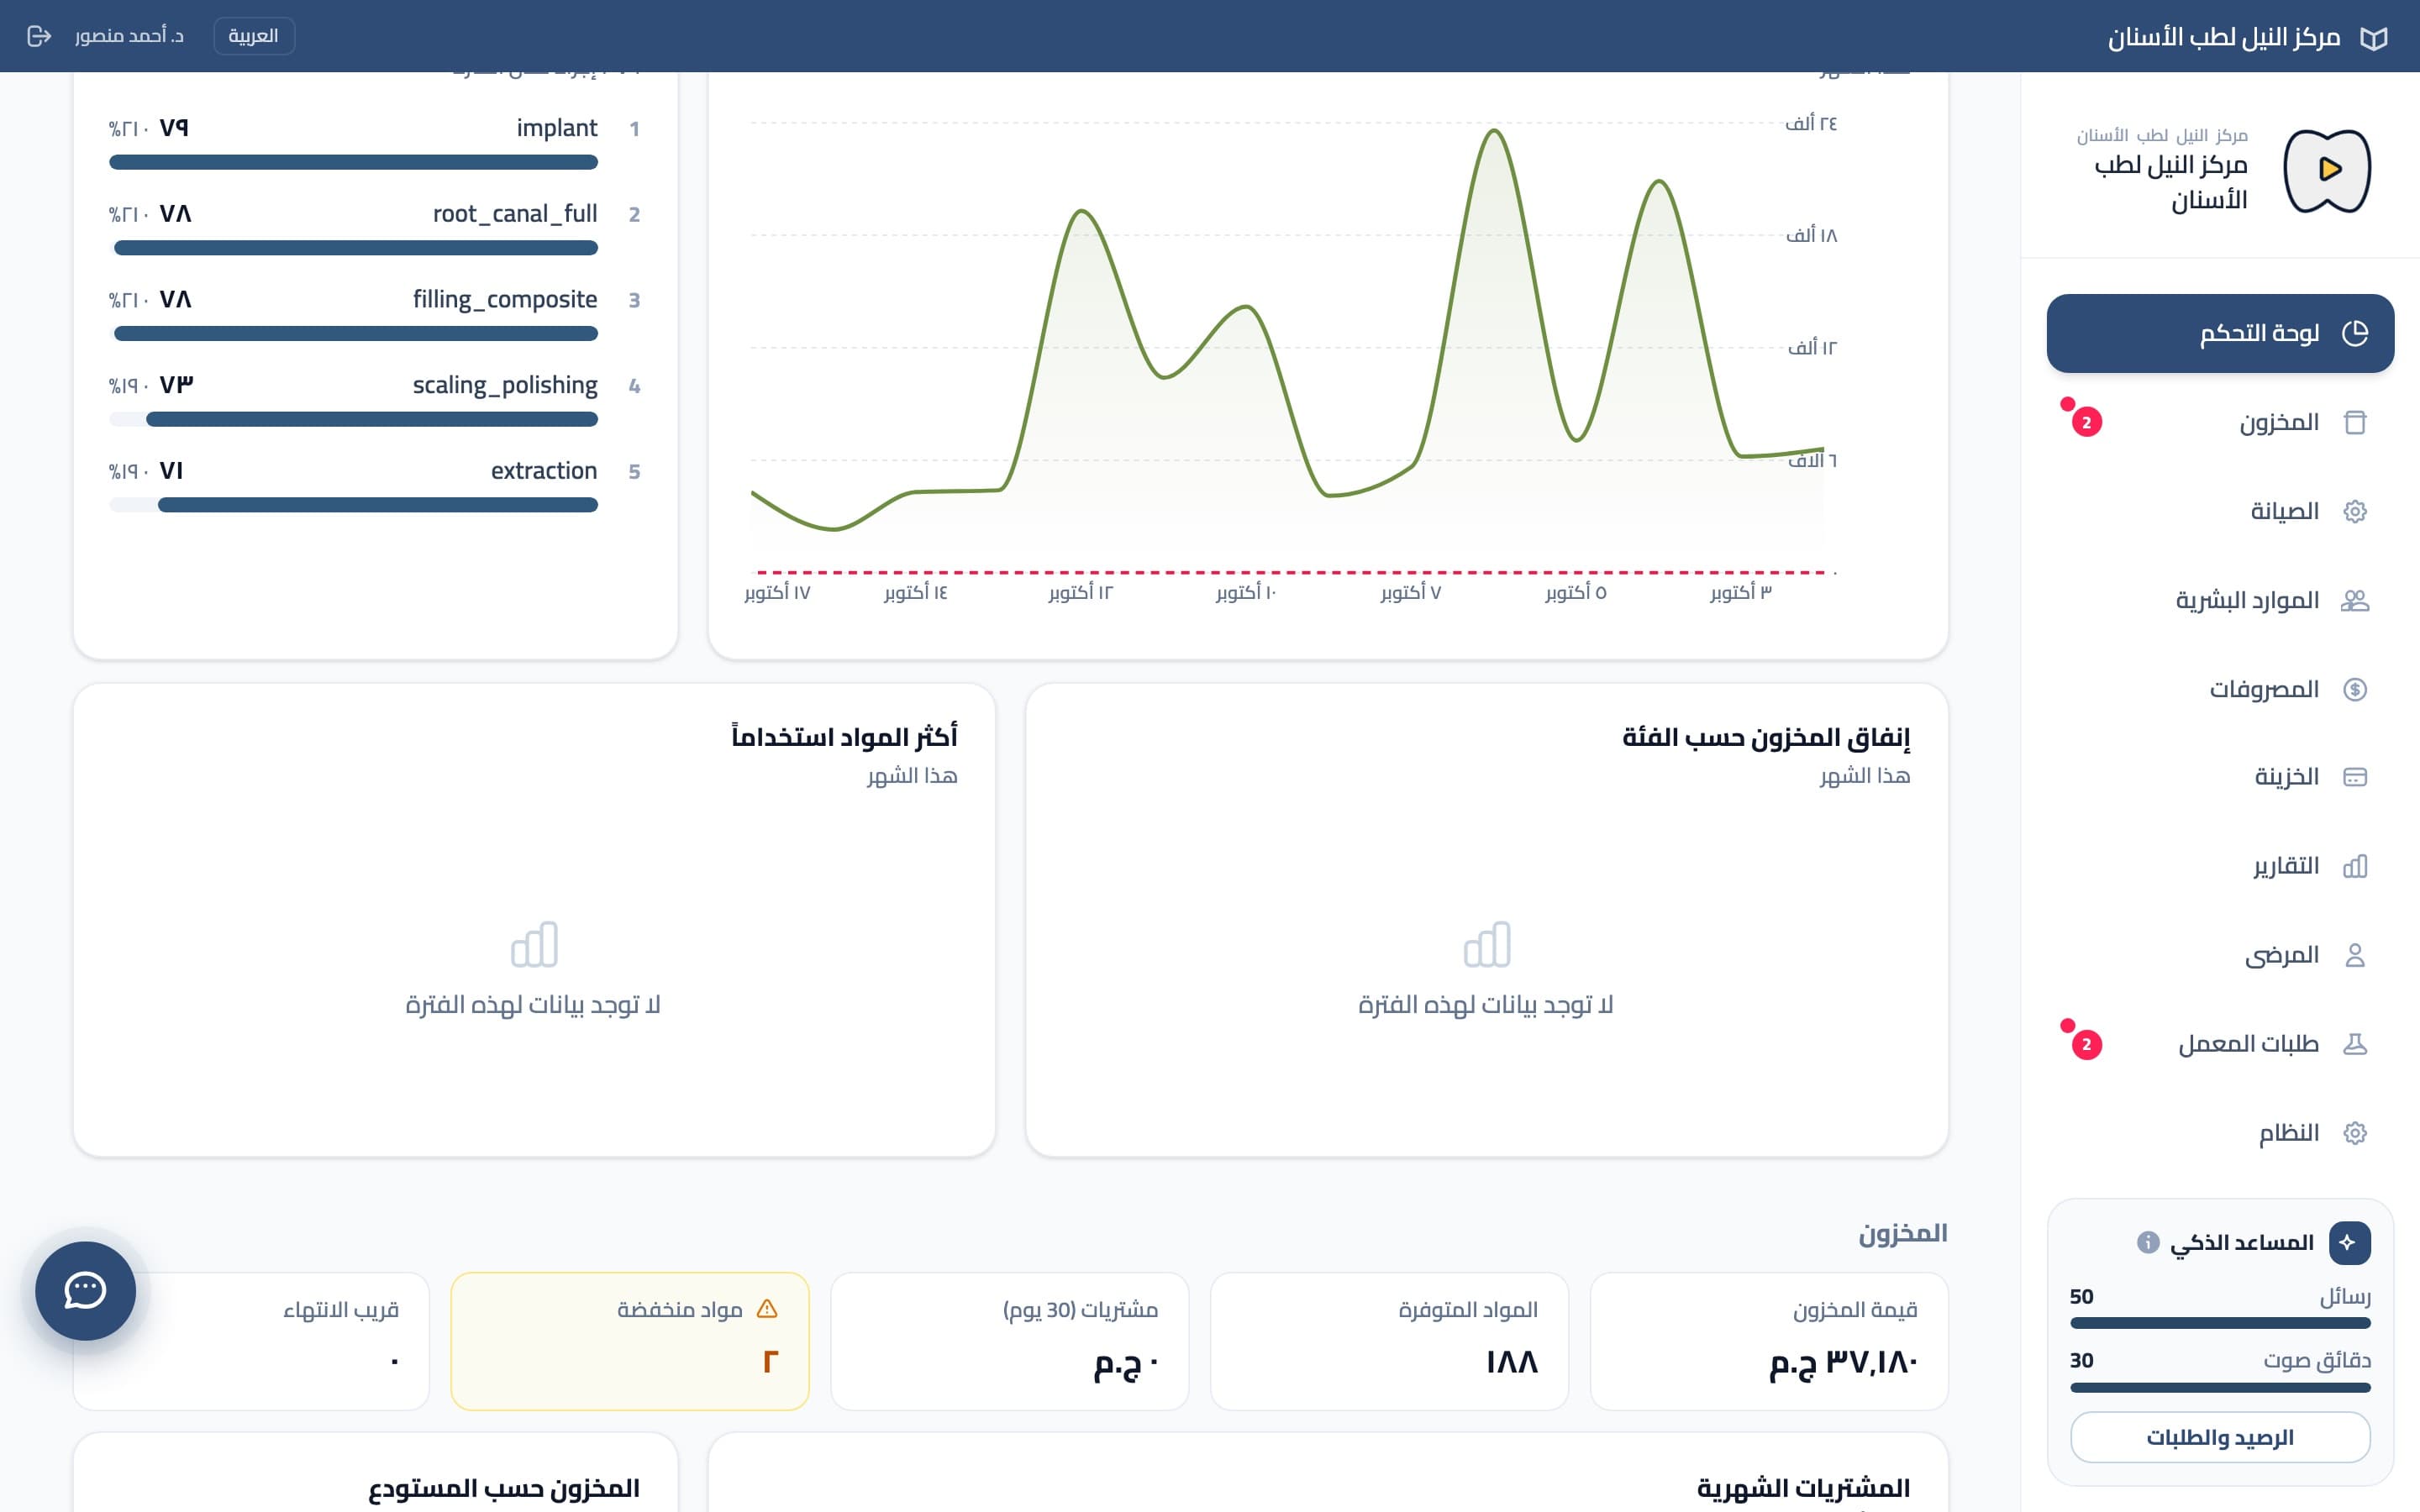The height and width of the screenshot is (1512, 2420).
Task: Click the info icon next to المساعد الذكي
Action: [2148, 1242]
